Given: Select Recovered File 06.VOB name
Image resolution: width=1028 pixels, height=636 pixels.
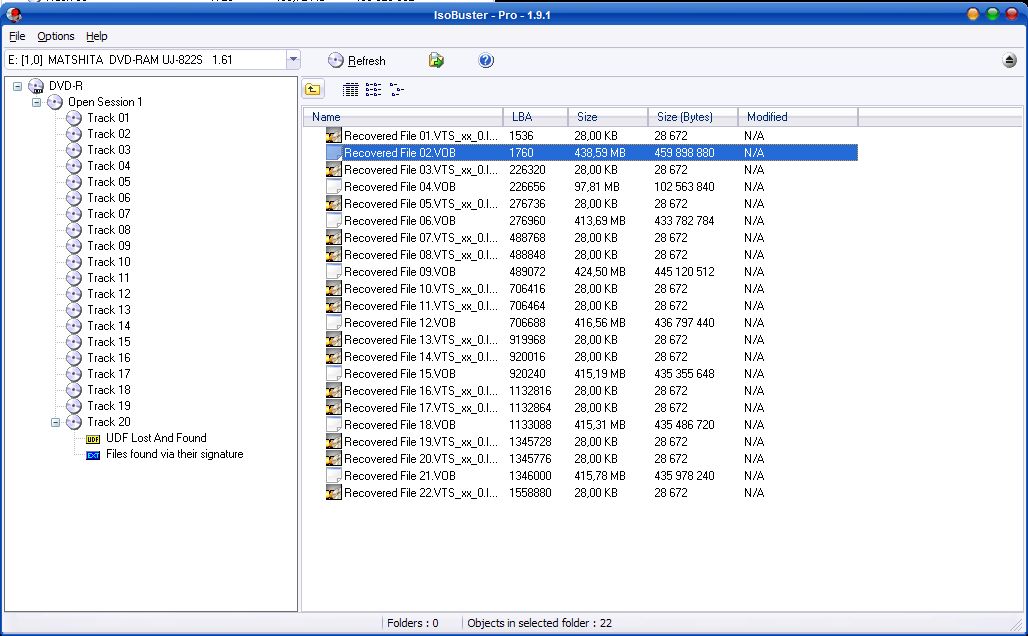Looking at the screenshot, I should coord(399,221).
